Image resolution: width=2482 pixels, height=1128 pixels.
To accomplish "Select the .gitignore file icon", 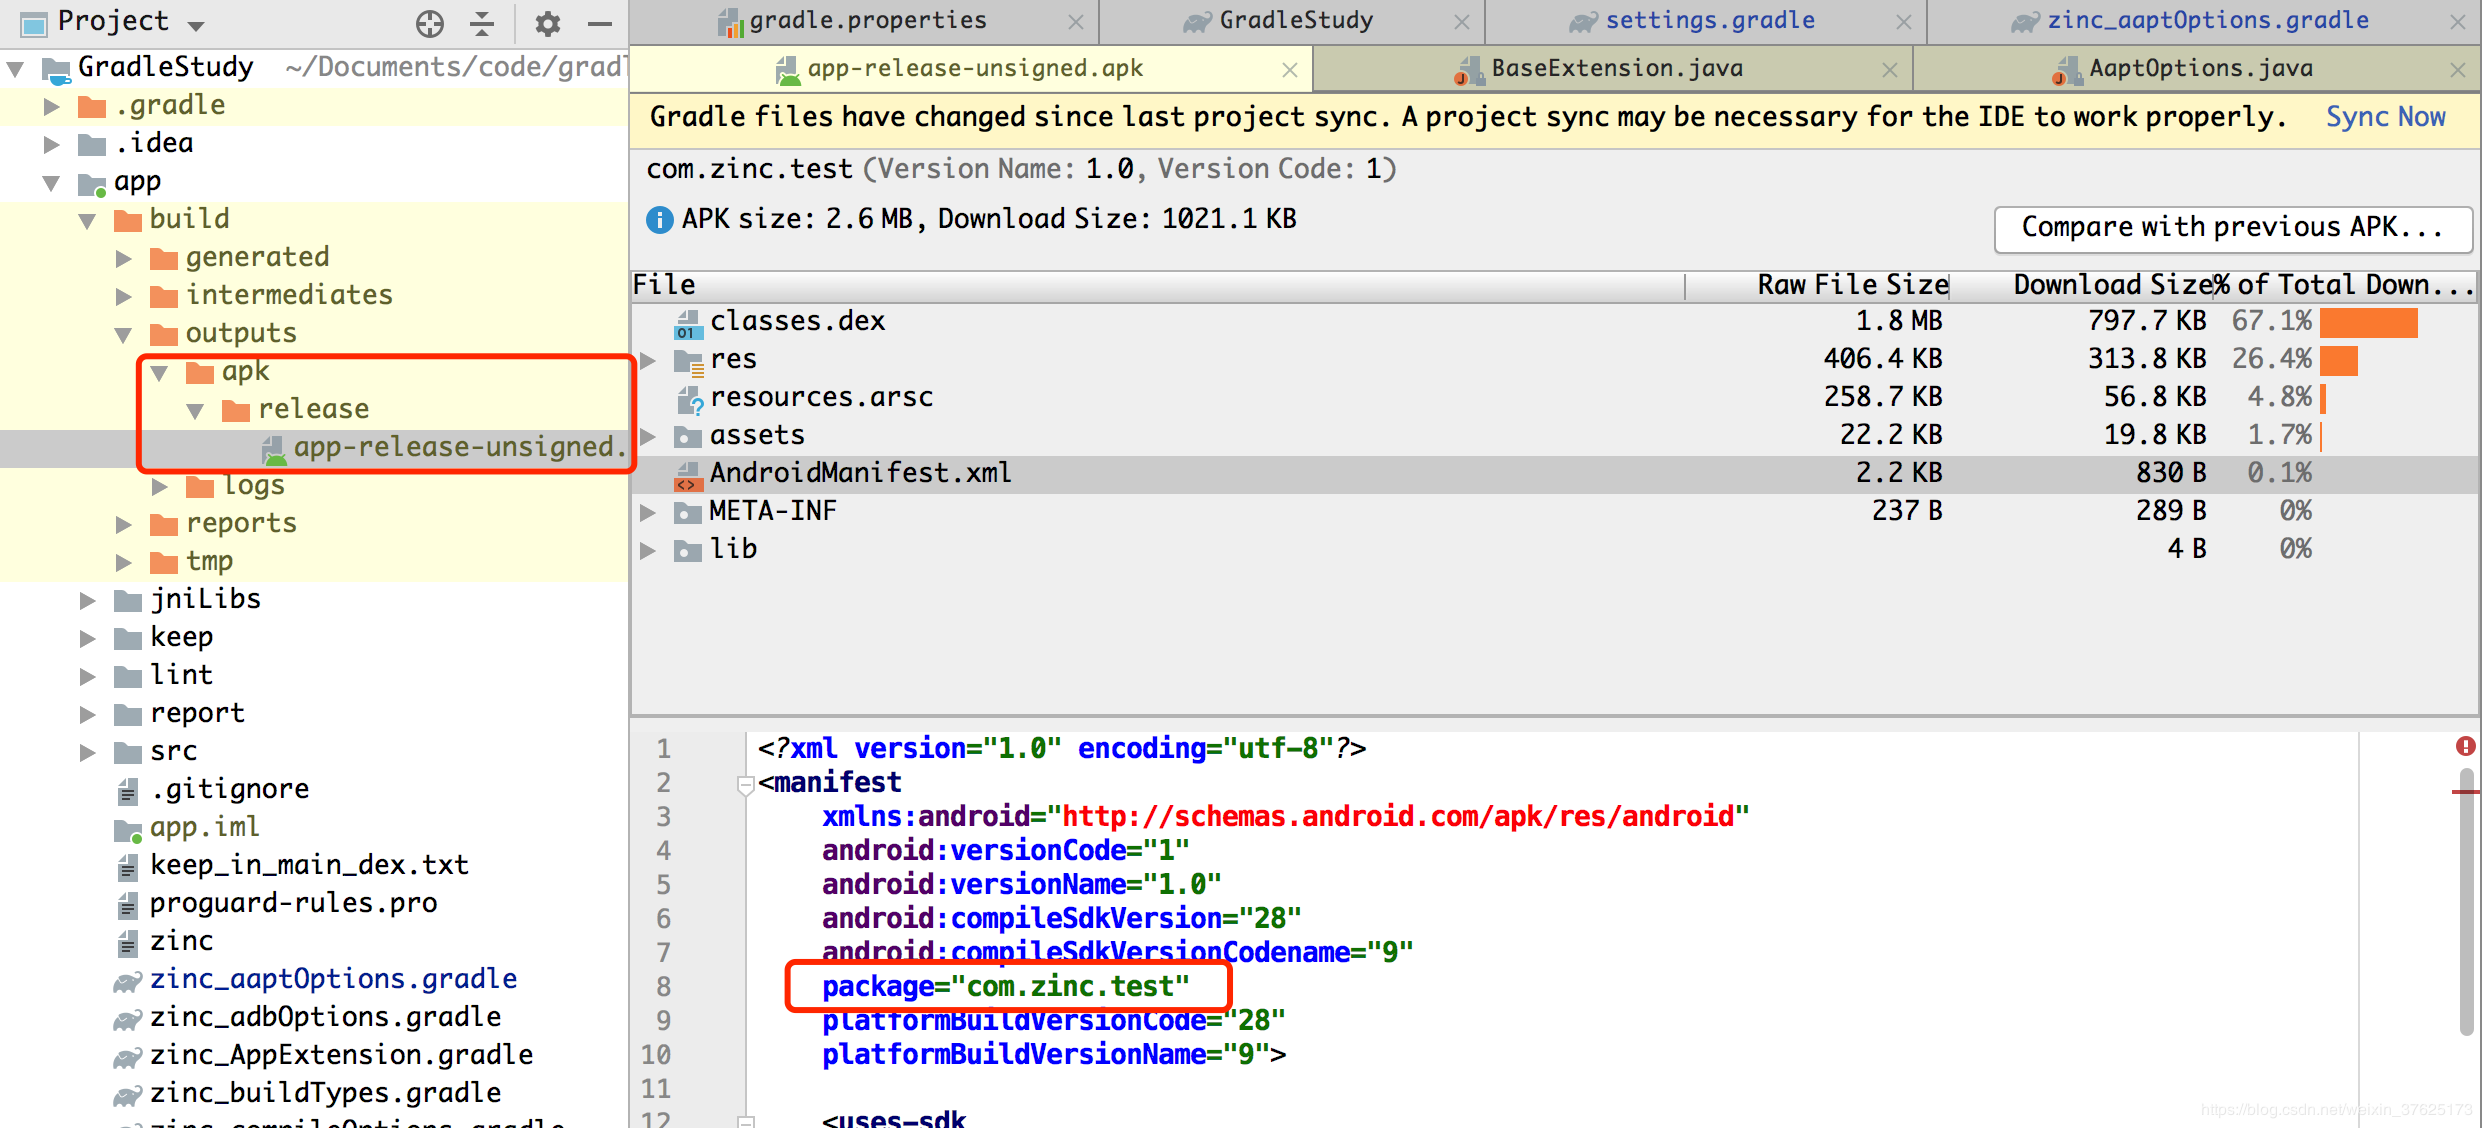I will (128, 792).
